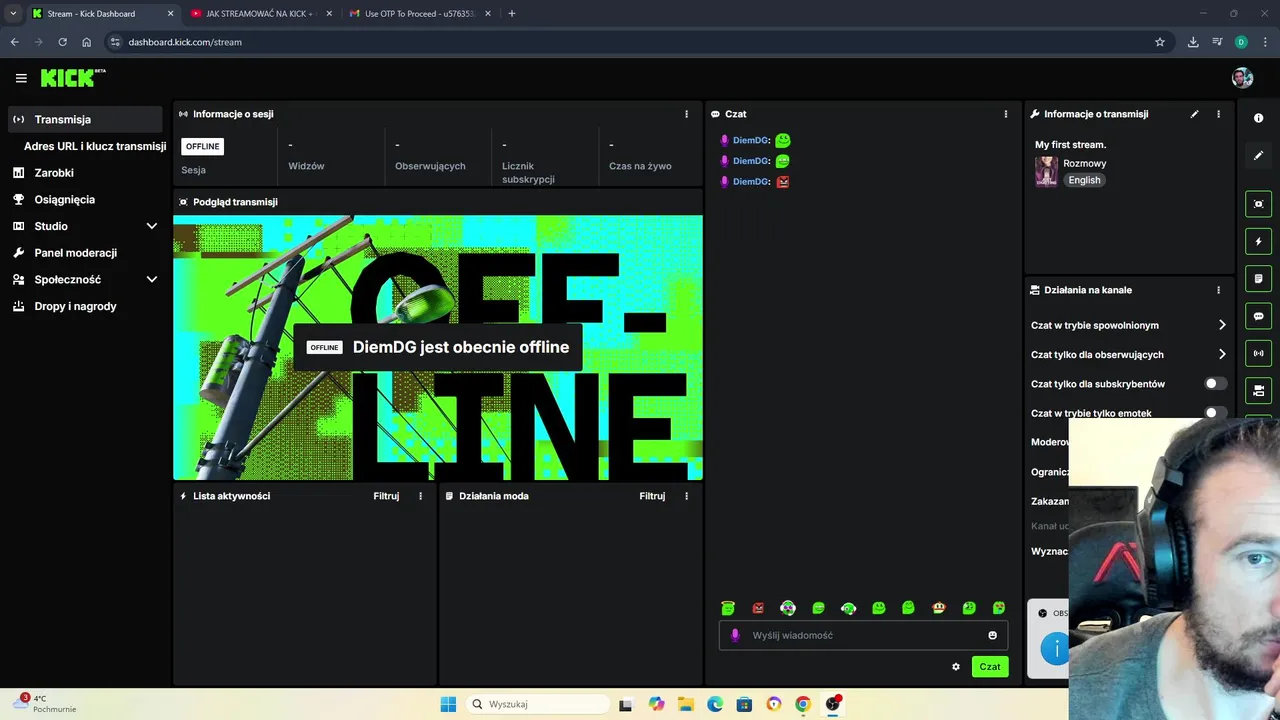The width and height of the screenshot is (1280, 720).
Task: Click the offline stream preview image
Action: [438, 348]
